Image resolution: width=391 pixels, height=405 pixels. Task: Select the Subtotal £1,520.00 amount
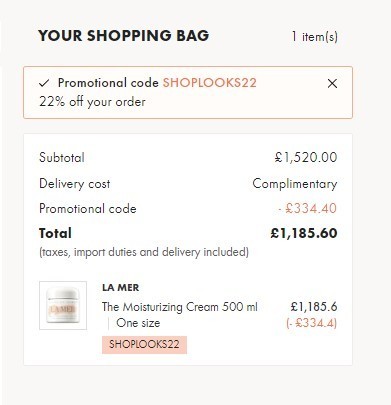click(306, 157)
